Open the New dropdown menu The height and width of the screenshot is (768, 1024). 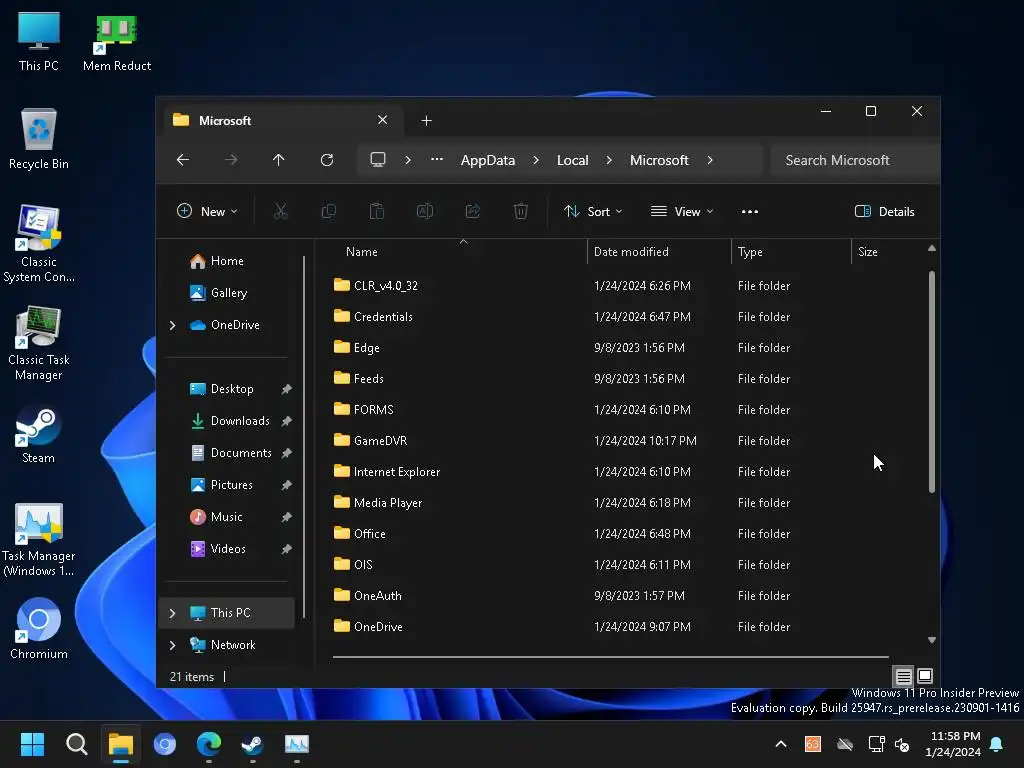(207, 212)
